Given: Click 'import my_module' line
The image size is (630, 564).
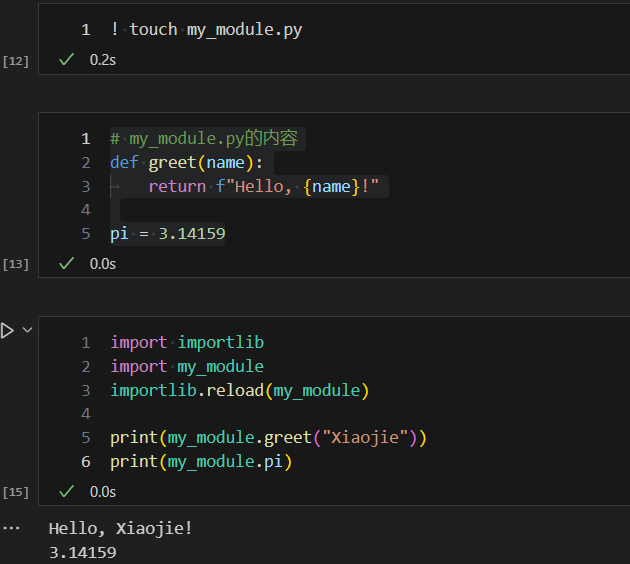Looking at the screenshot, I should click(187, 366).
